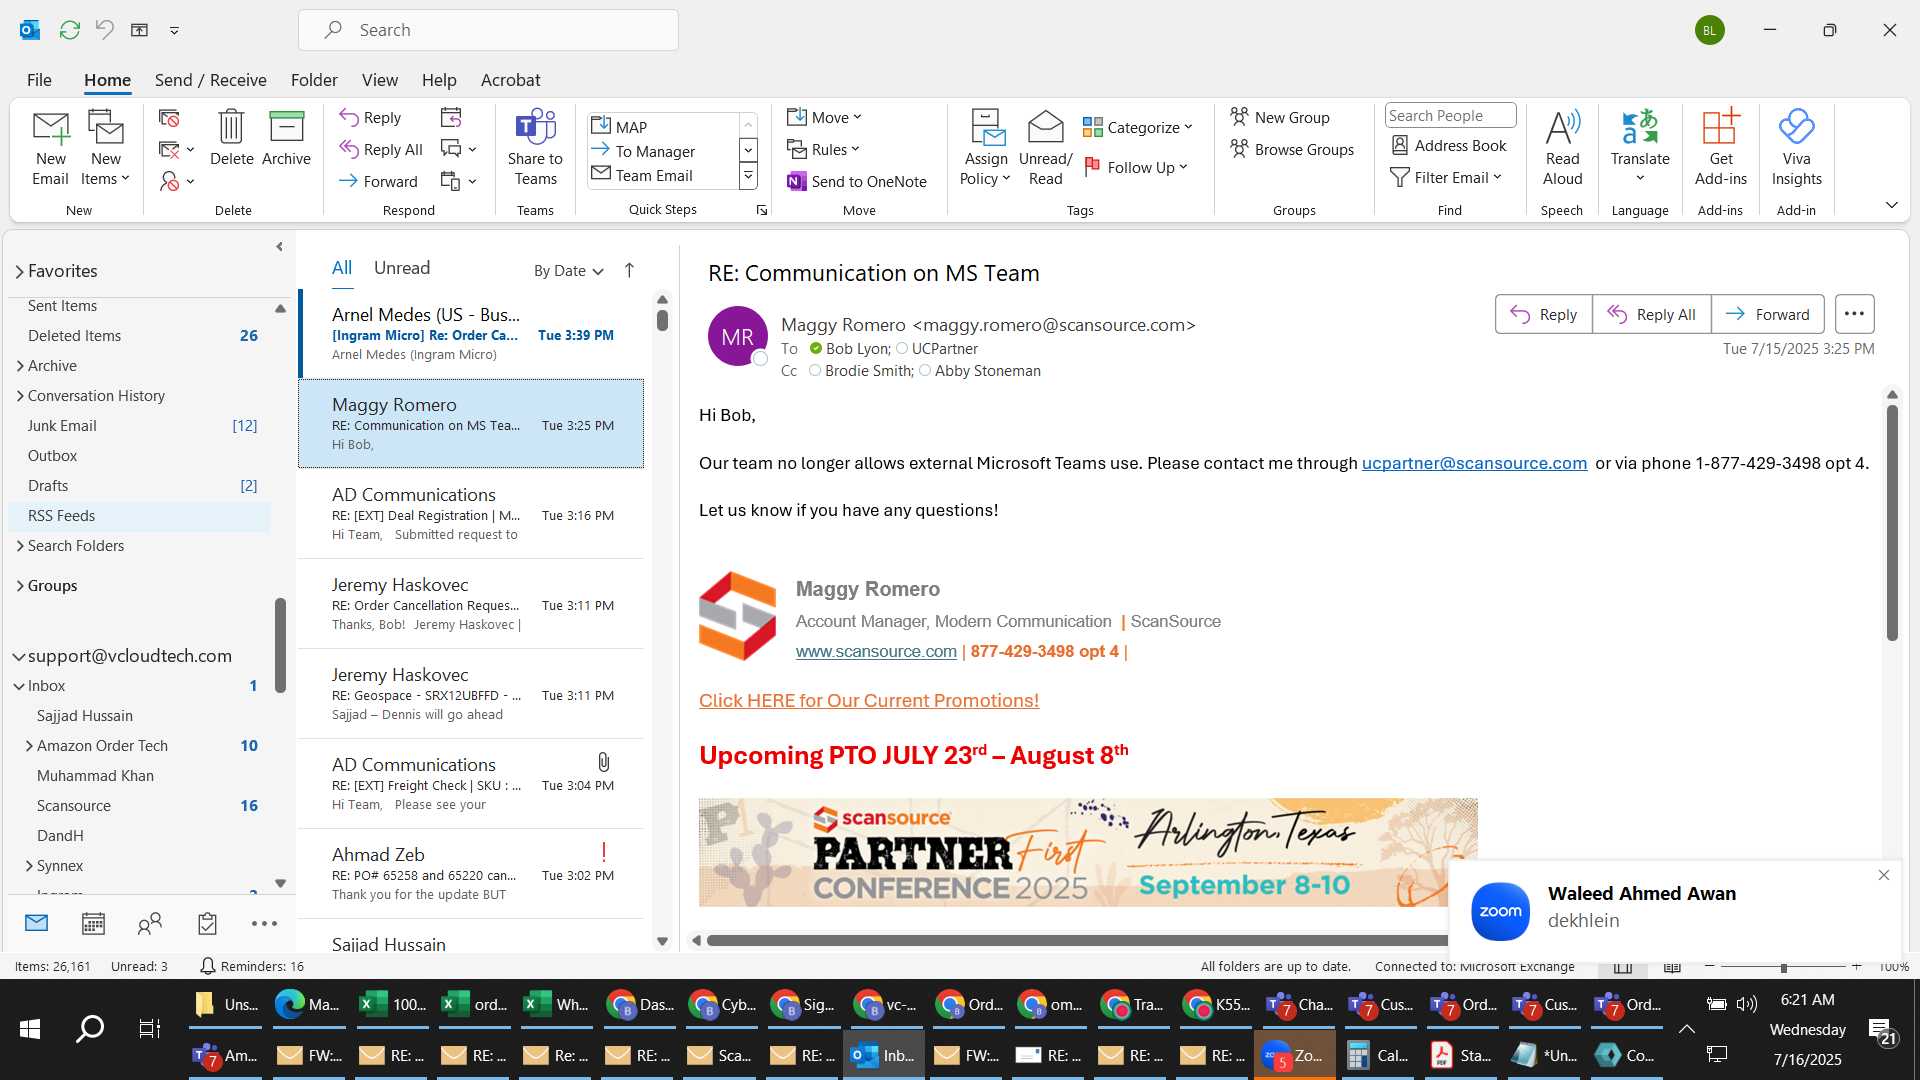Click the message list vertical scrollbar
The width and height of the screenshot is (1920, 1080).
tap(662, 320)
